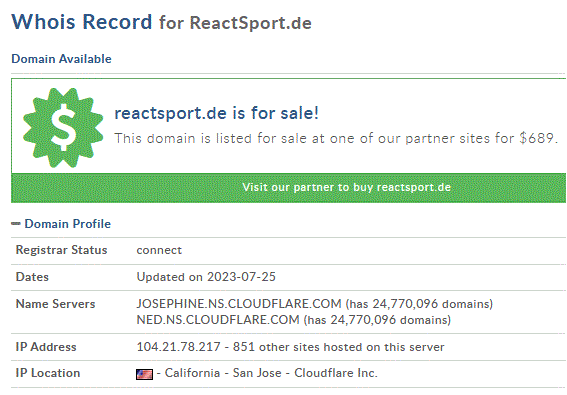567x395 pixels.
Task: Click the 'IP Location' row label
Action: [x=48, y=373]
